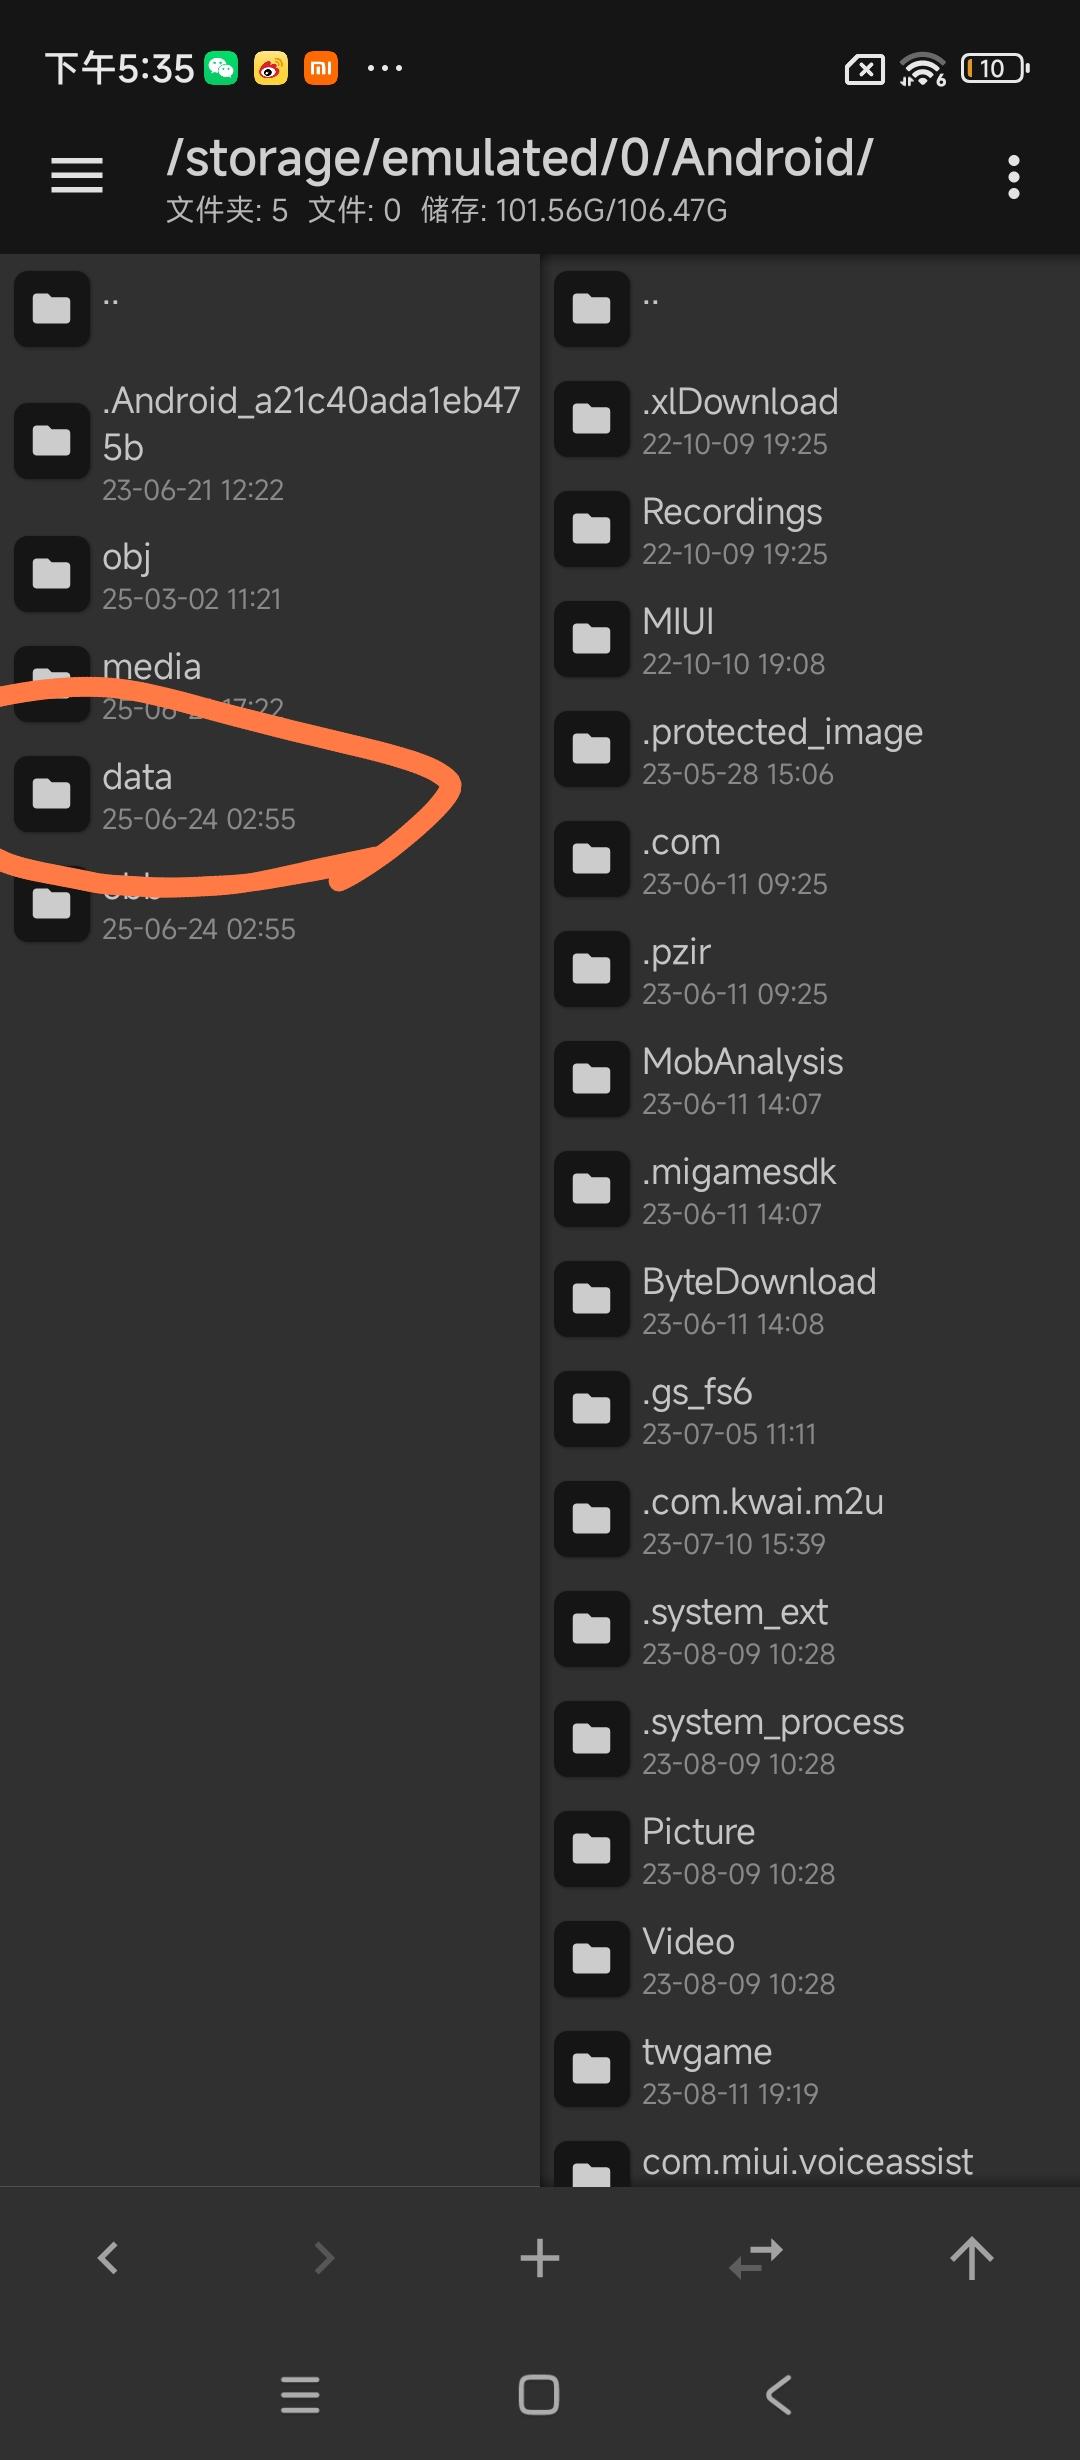Image resolution: width=1080 pixels, height=2460 pixels.
Task: Tap the Android home navigation button
Action: coord(539,2395)
